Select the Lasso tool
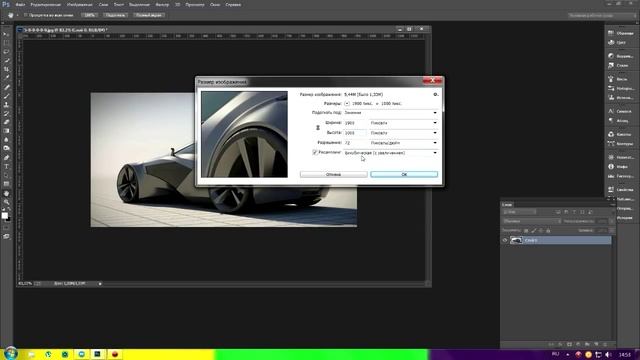 click(6, 52)
